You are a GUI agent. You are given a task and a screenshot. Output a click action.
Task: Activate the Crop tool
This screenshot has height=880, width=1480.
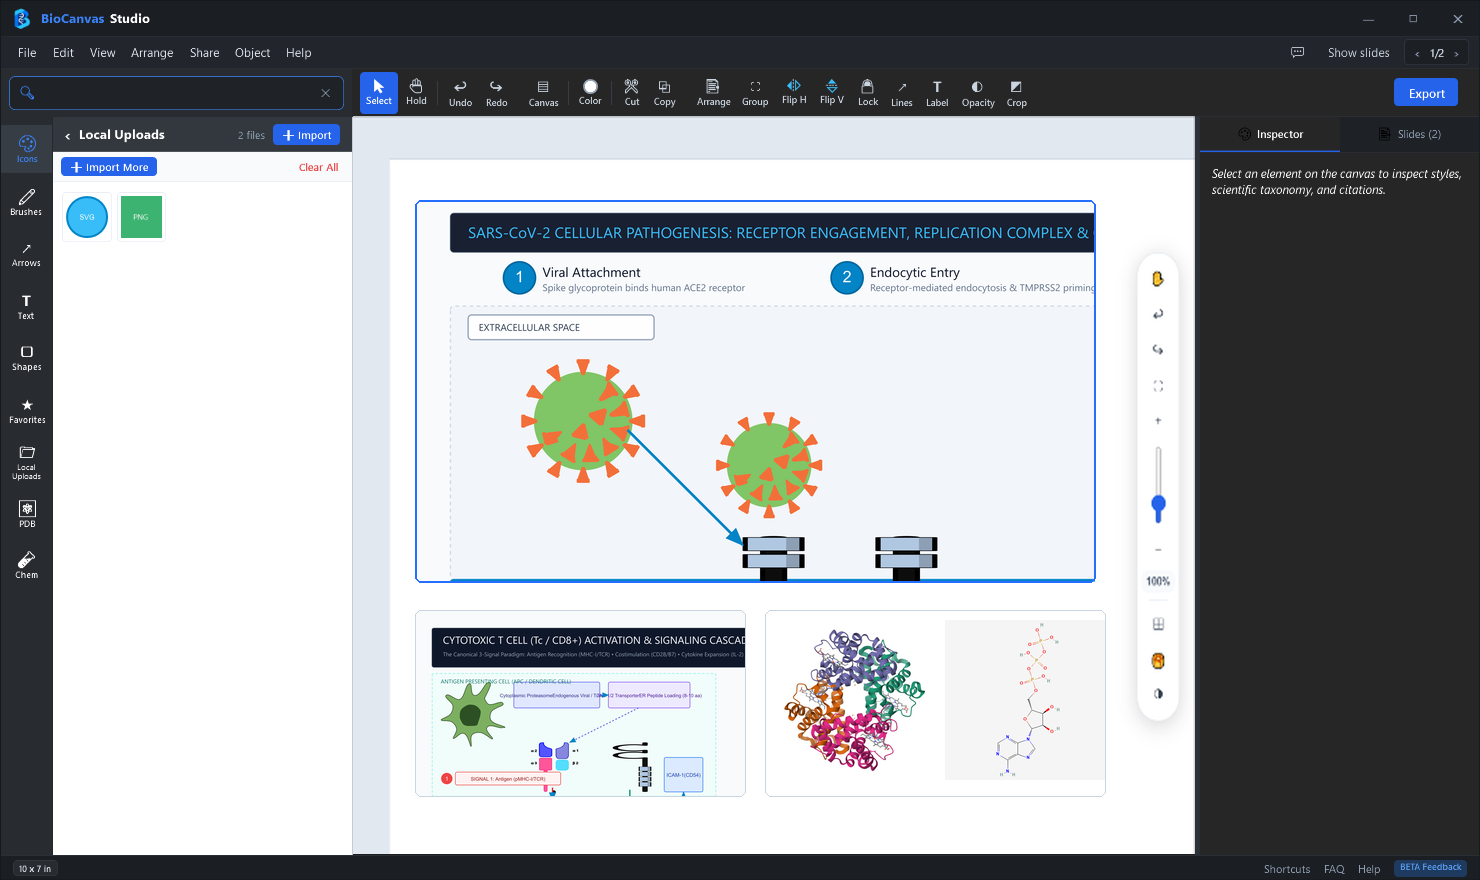point(1017,92)
